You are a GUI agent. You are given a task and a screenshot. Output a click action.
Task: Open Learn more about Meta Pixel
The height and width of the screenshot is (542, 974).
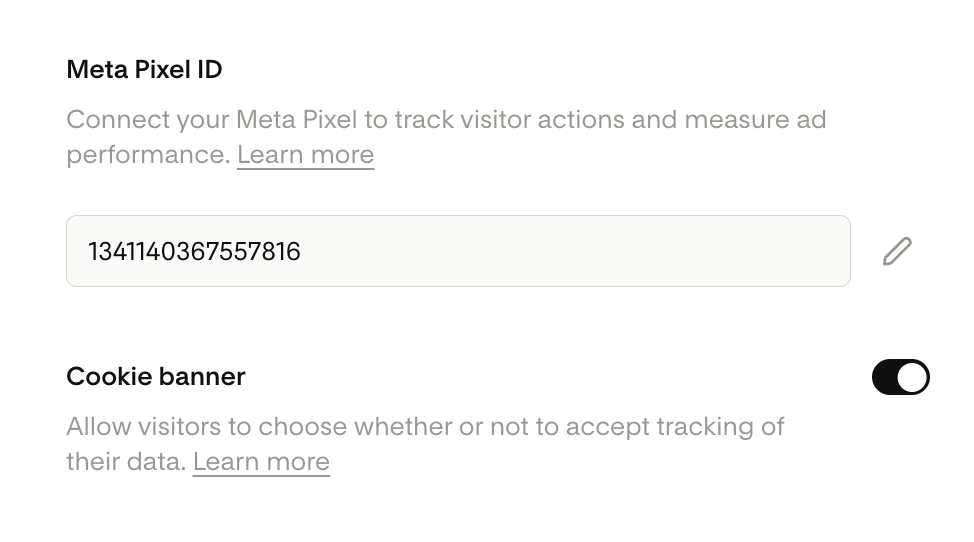coord(305,155)
